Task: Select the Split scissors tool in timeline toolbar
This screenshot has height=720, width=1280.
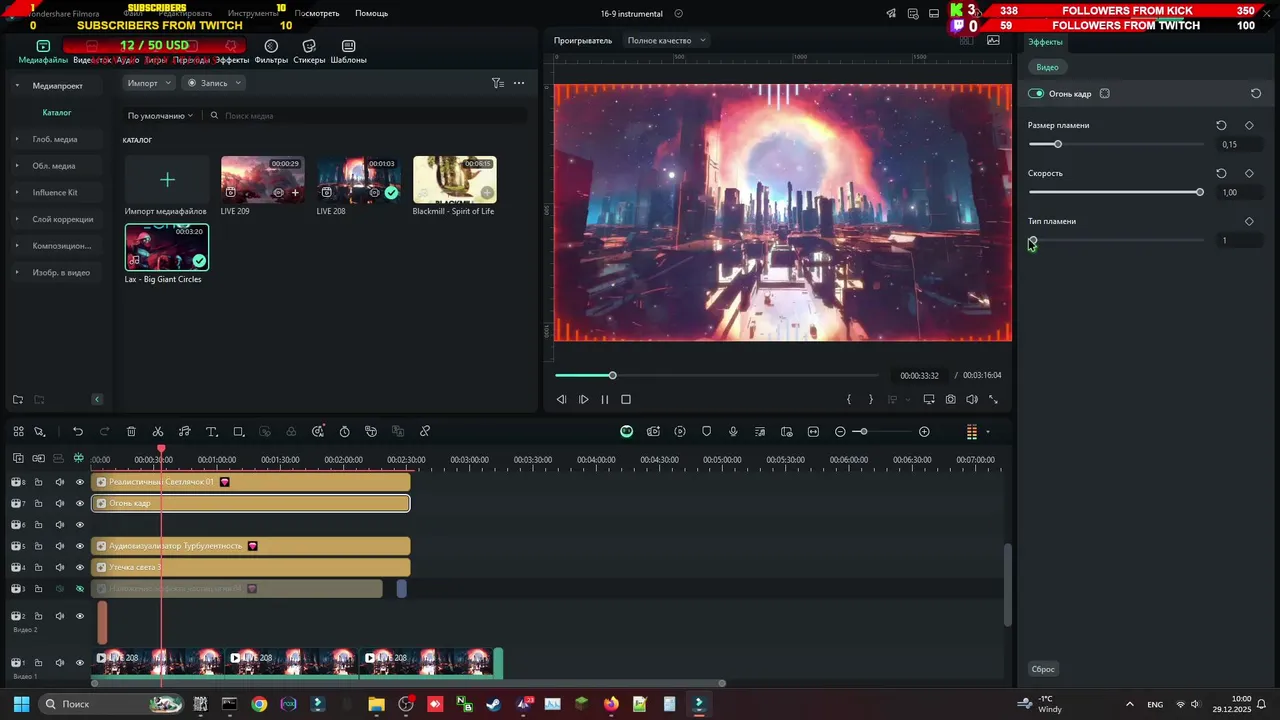Action: tap(158, 432)
